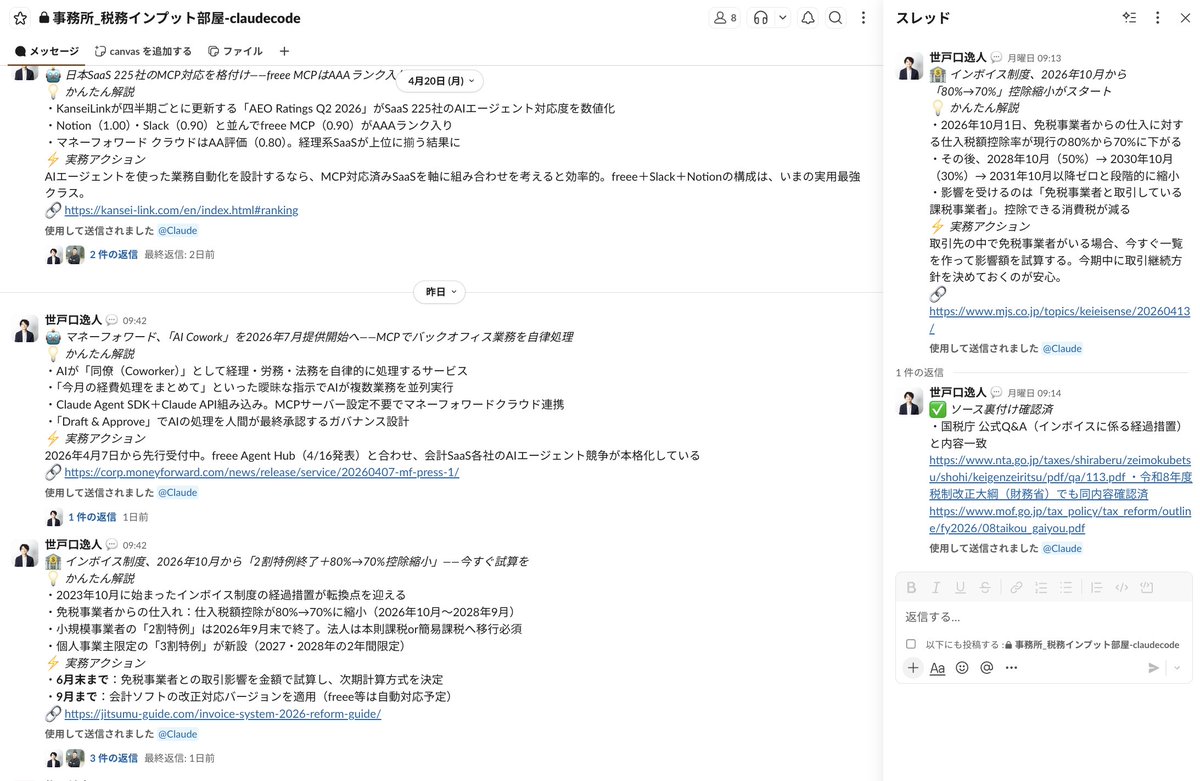The height and width of the screenshot is (781, 1200).
Task: Toggle strikethrough formatting in reply composer
Action: point(985,587)
